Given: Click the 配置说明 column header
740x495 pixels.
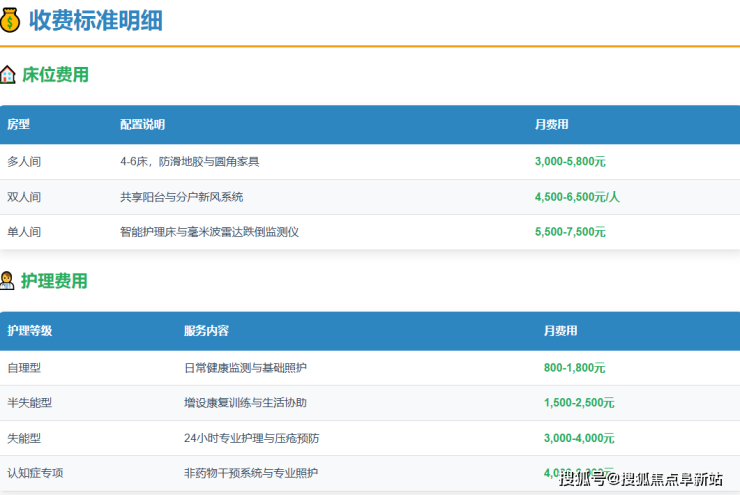Looking at the screenshot, I should click(142, 125).
